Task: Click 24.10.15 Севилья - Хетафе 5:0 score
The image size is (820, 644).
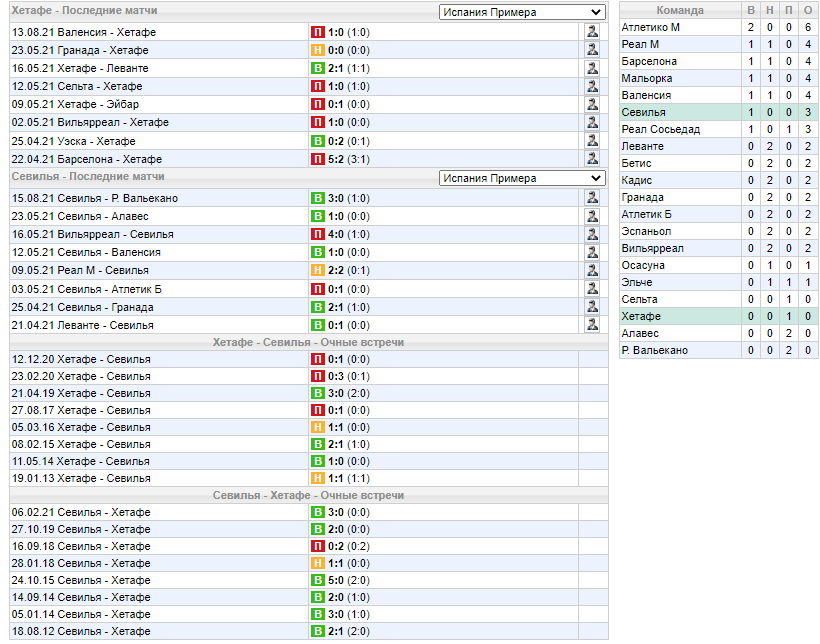Action: click(x=336, y=580)
